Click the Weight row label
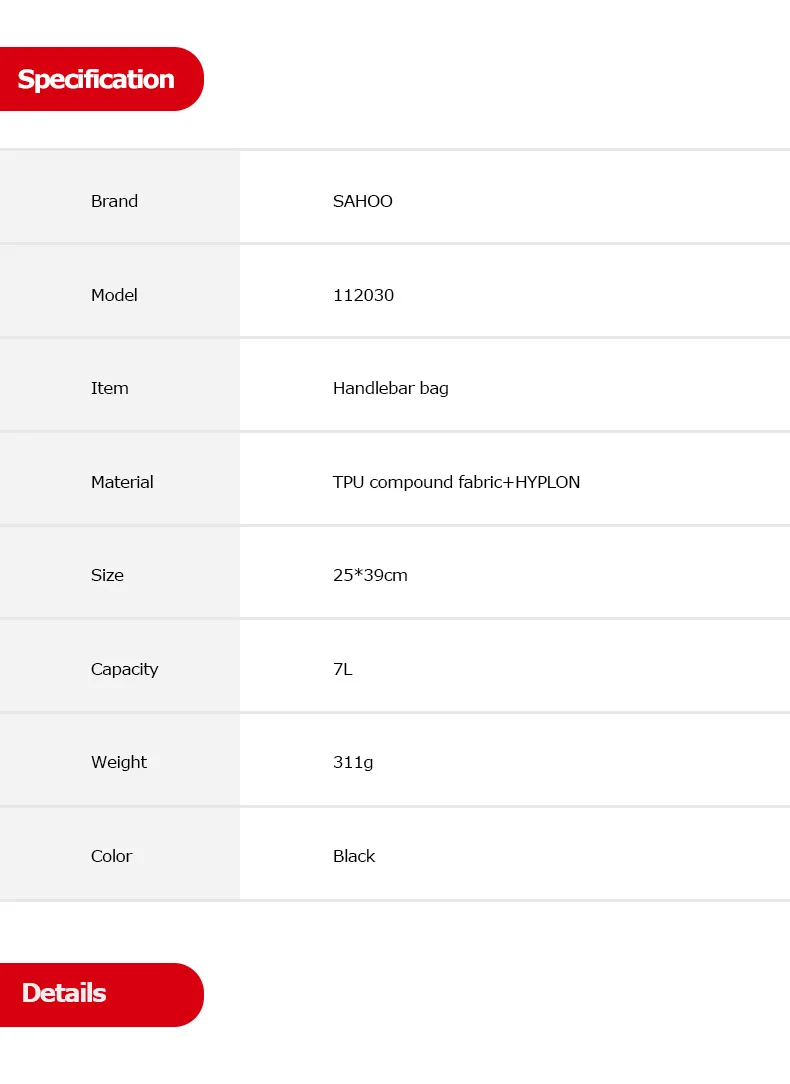The width and height of the screenshot is (790, 1084). (x=119, y=763)
